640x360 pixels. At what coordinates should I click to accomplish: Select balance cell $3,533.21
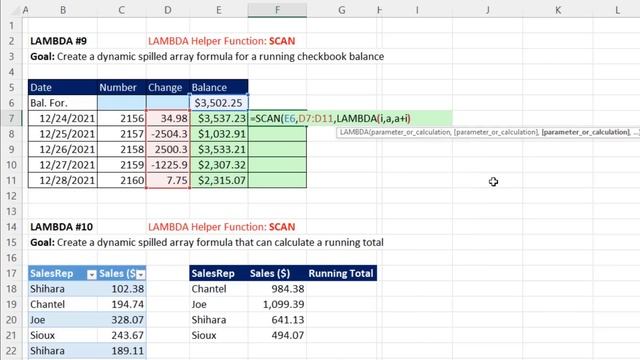click(219, 149)
